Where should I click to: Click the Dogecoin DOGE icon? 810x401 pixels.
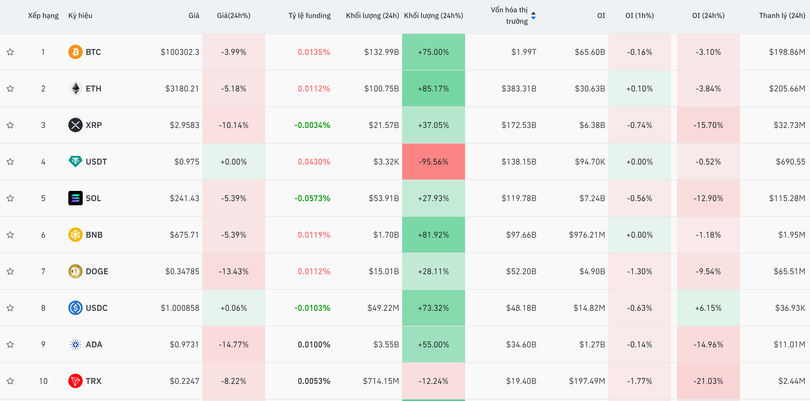[75, 271]
